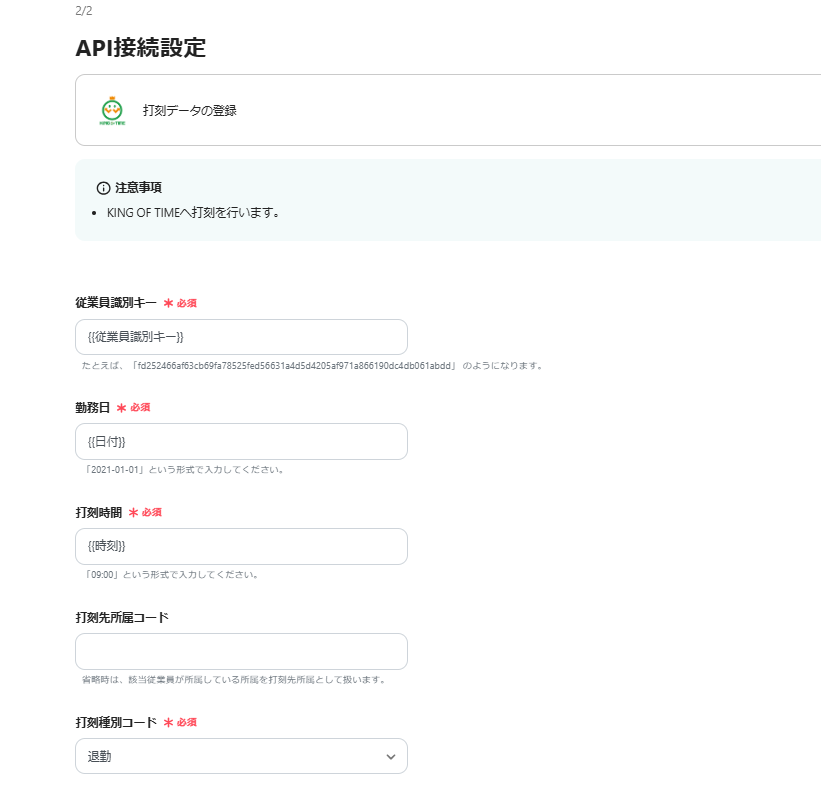Click the 必須 mark beside 打刻時間
The height and width of the screenshot is (793, 821).
145,512
